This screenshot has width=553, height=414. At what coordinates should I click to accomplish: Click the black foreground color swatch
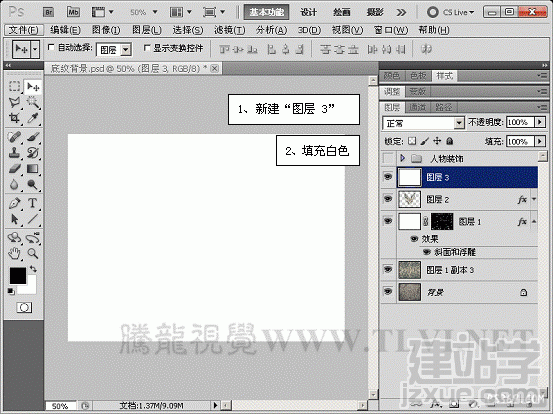pos(18,276)
